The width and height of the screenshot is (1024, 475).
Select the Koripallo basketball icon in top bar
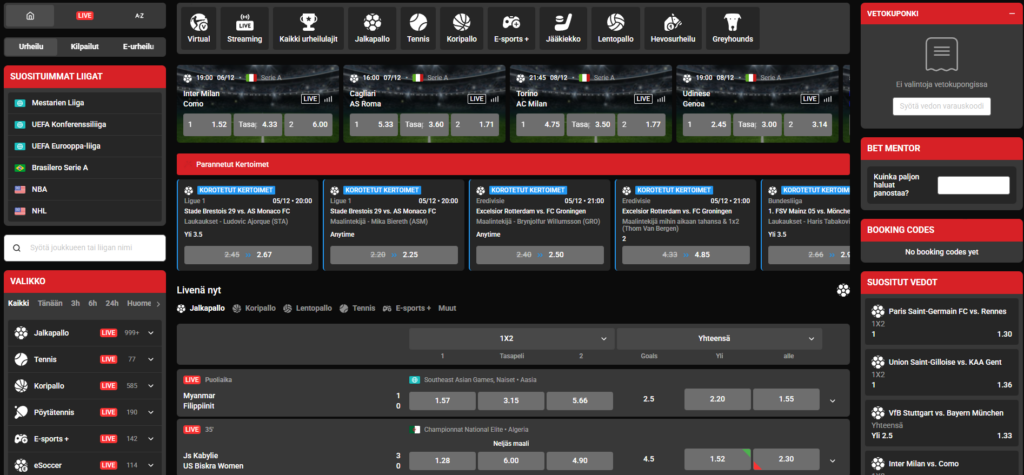point(461,28)
